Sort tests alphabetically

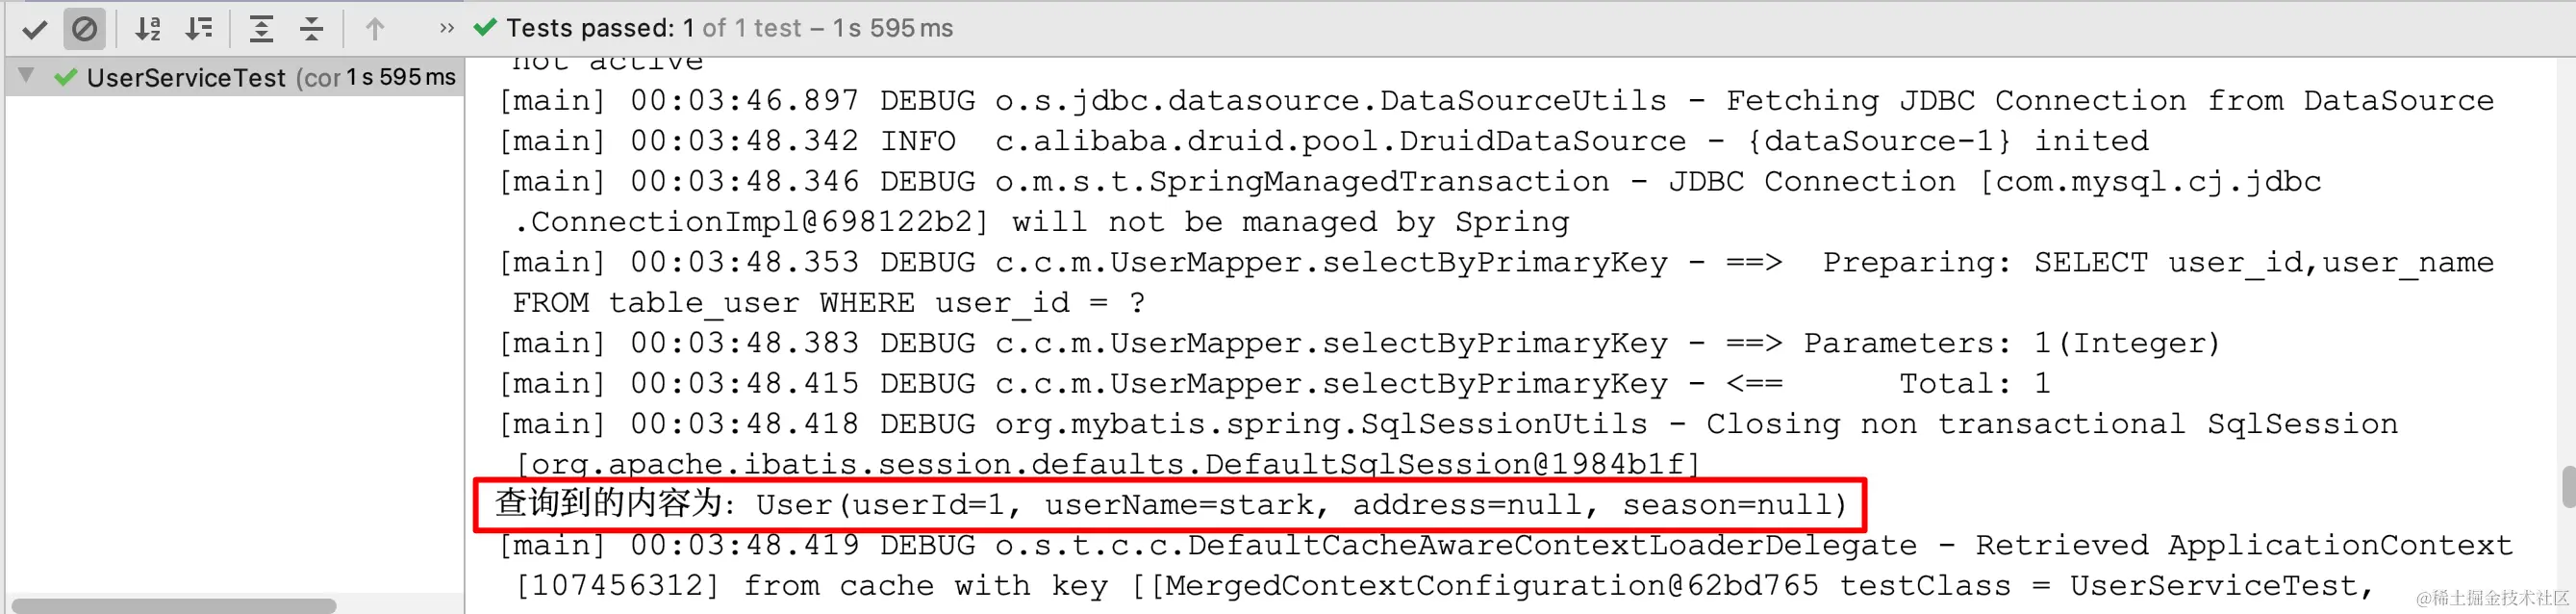click(x=148, y=29)
